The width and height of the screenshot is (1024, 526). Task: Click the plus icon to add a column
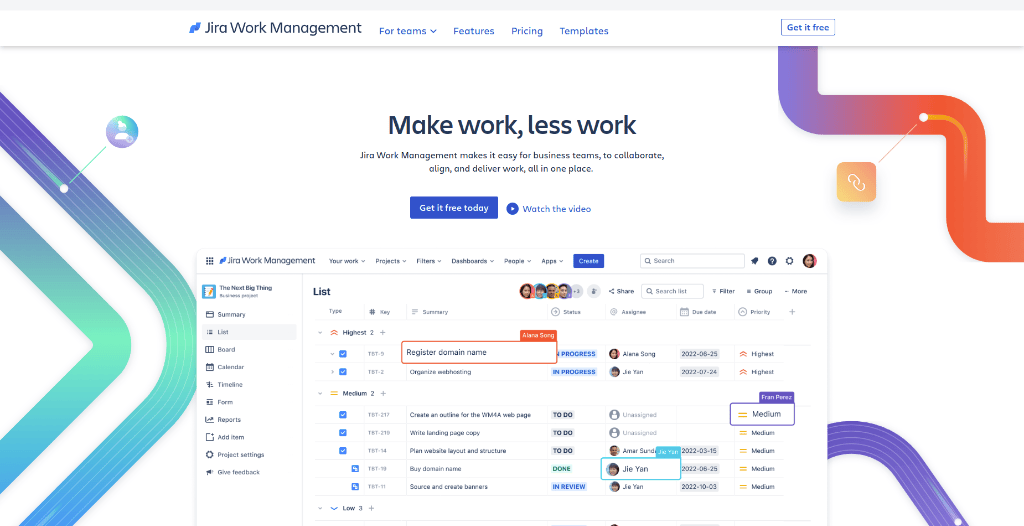point(792,312)
